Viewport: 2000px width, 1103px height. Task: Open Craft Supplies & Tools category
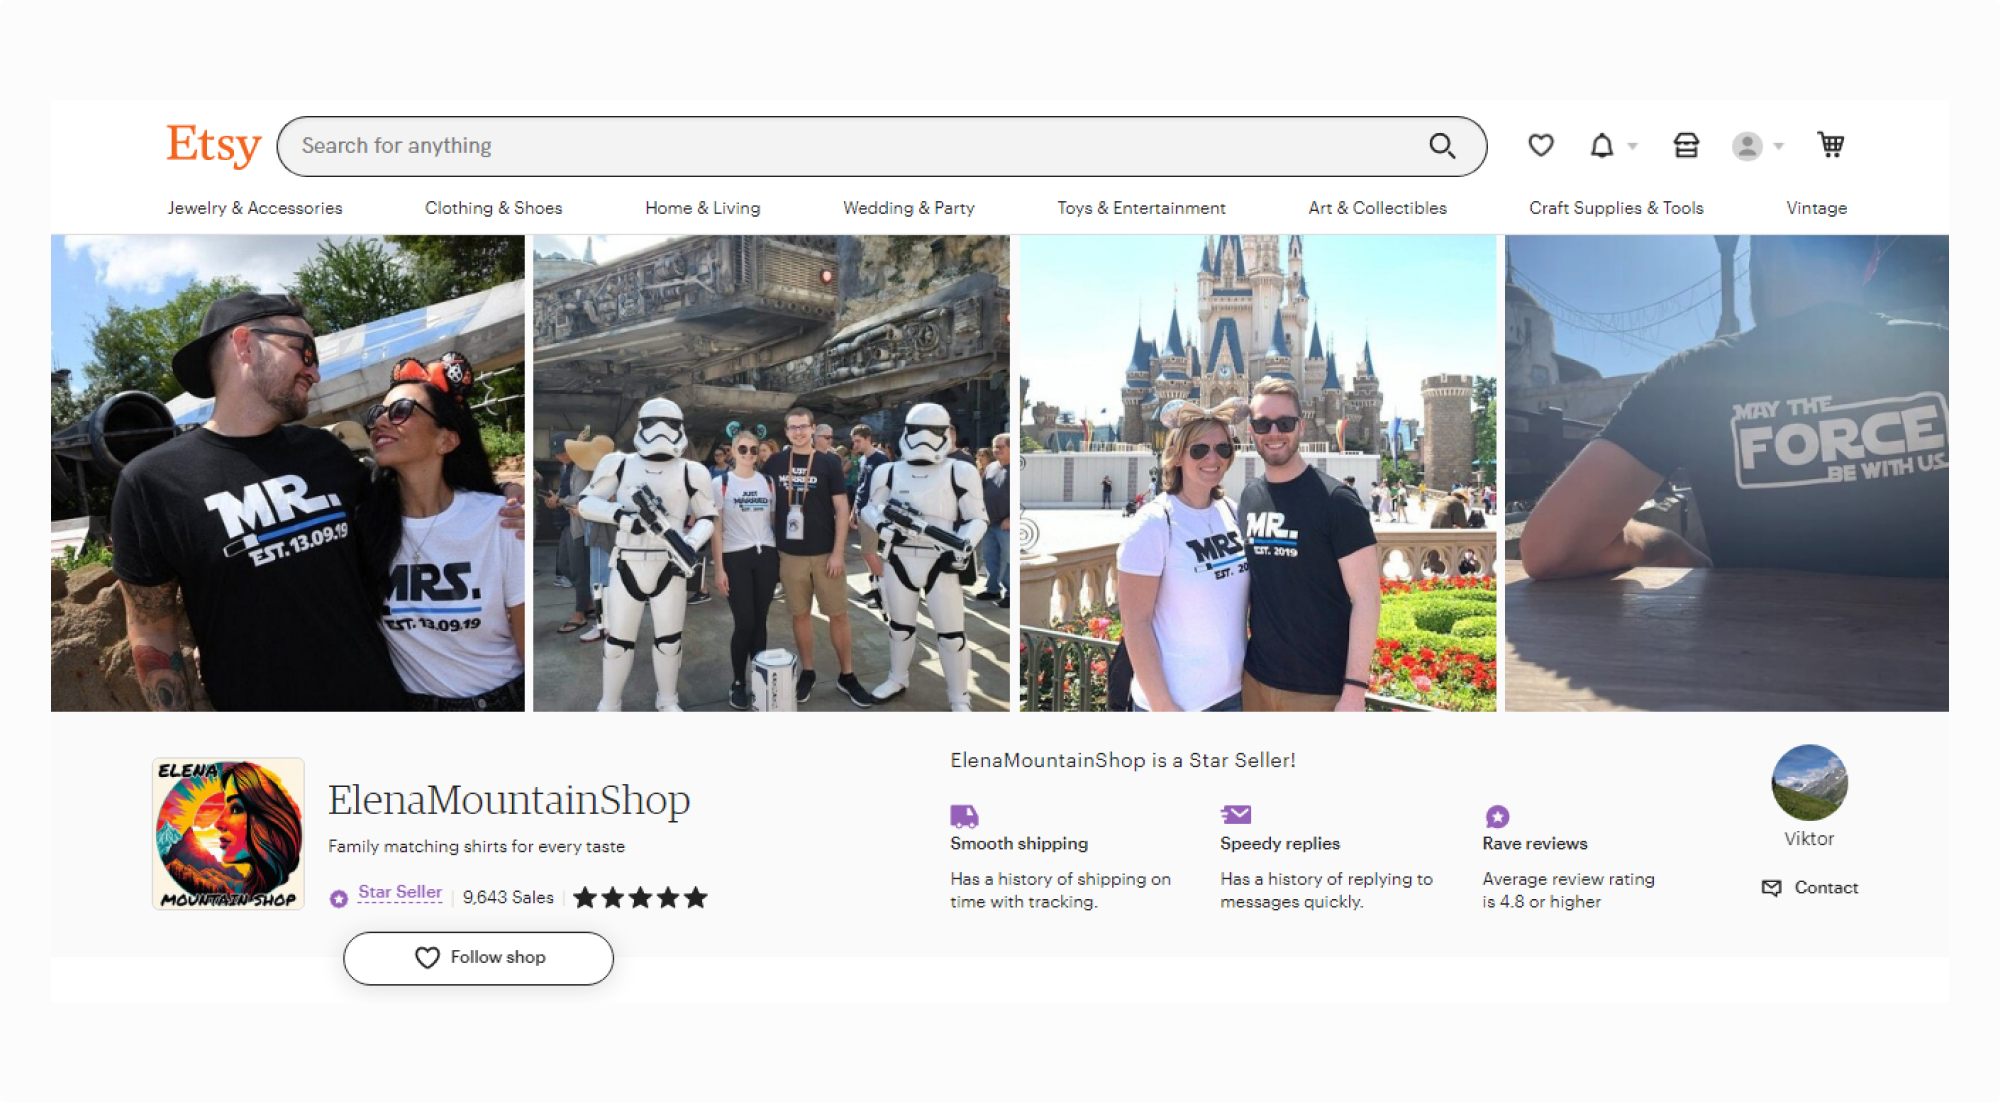point(1616,208)
